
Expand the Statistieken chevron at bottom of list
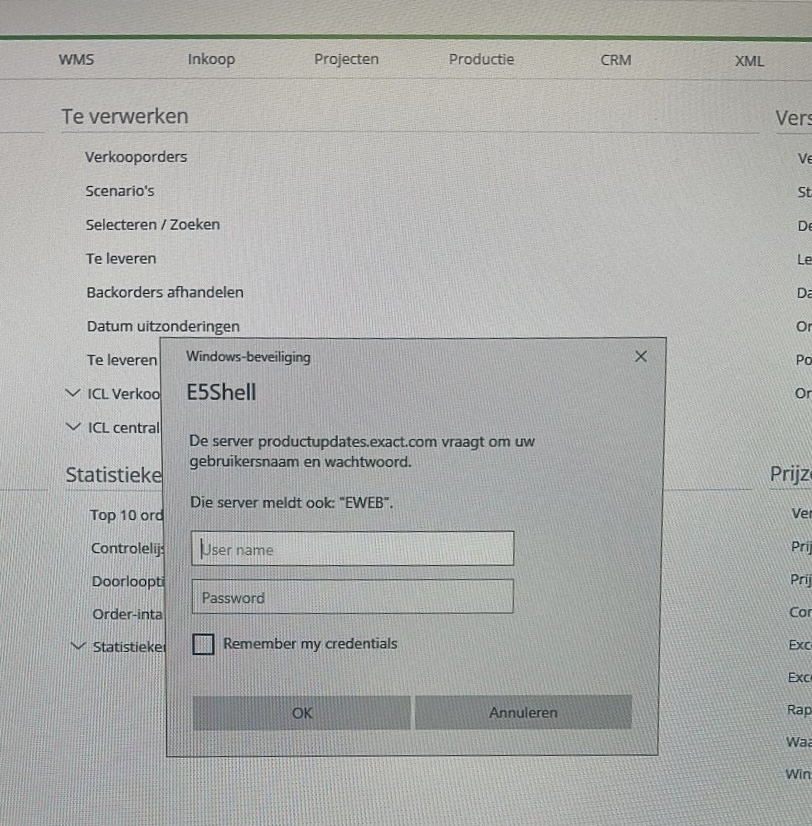click(78, 645)
